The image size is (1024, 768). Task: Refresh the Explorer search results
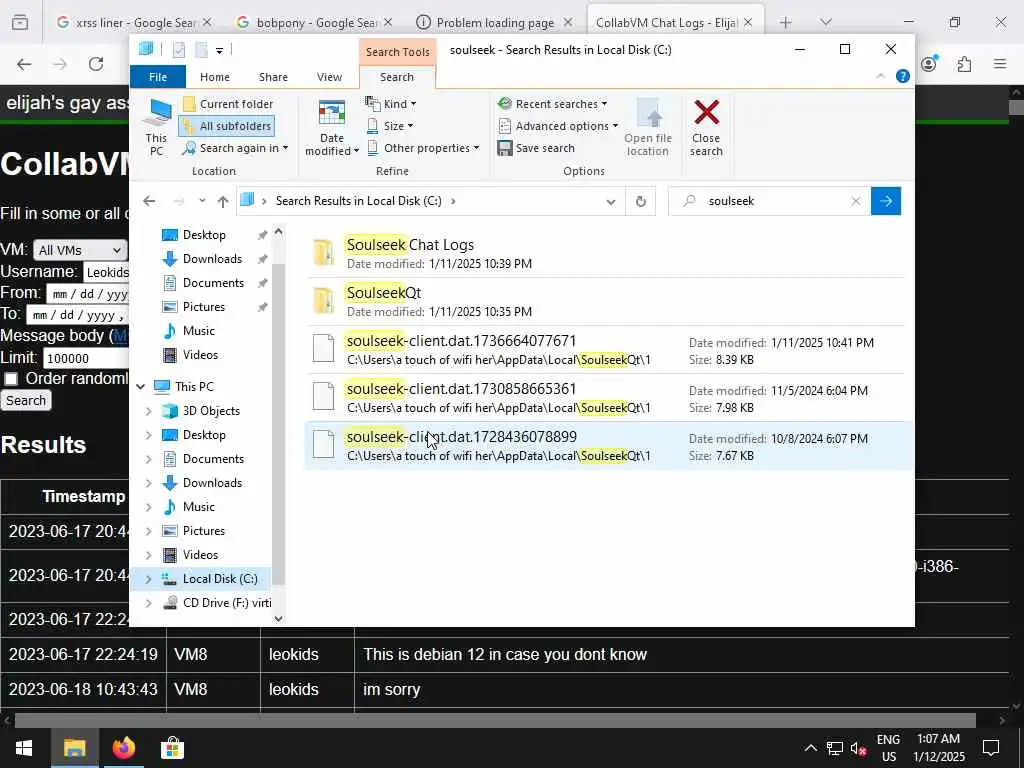point(641,202)
